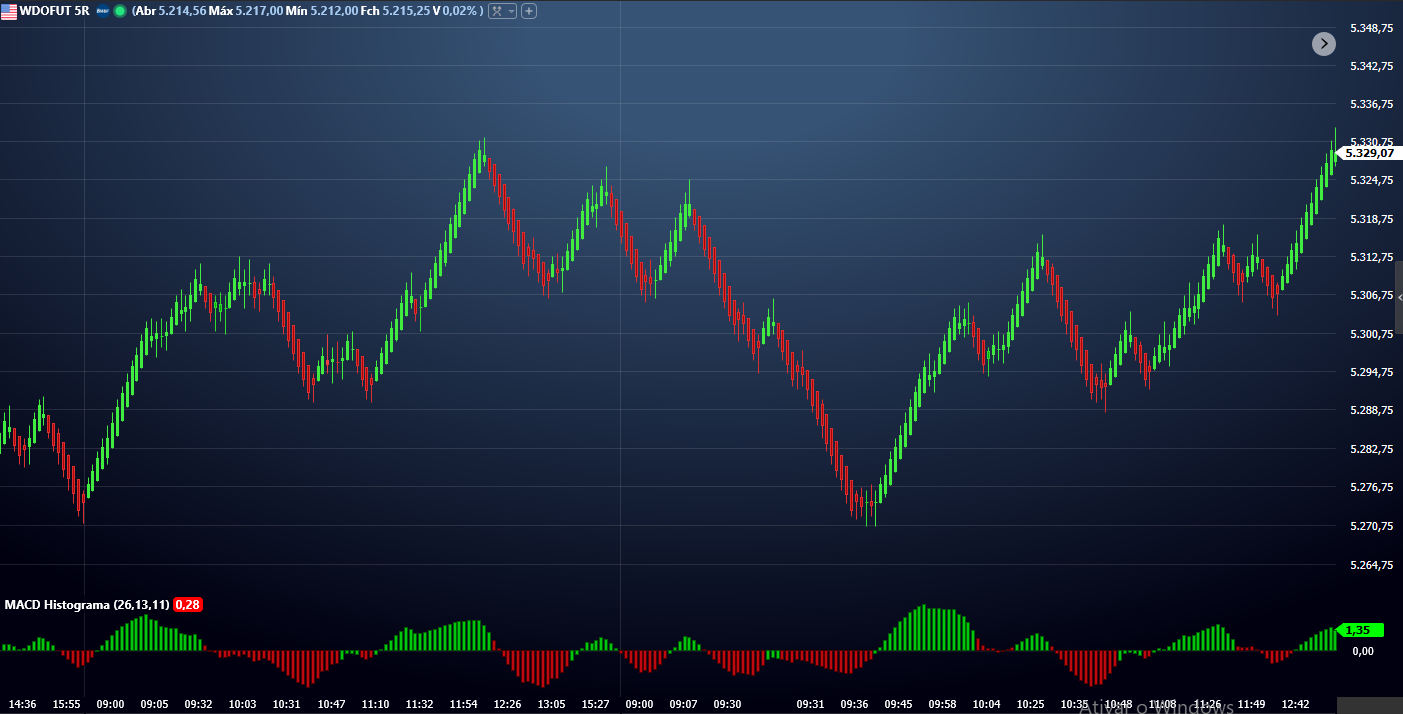Image resolution: width=1403 pixels, height=714 pixels.
Task: Click the Abr opening price value 5.214,56
Action: [x=182, y=11]
